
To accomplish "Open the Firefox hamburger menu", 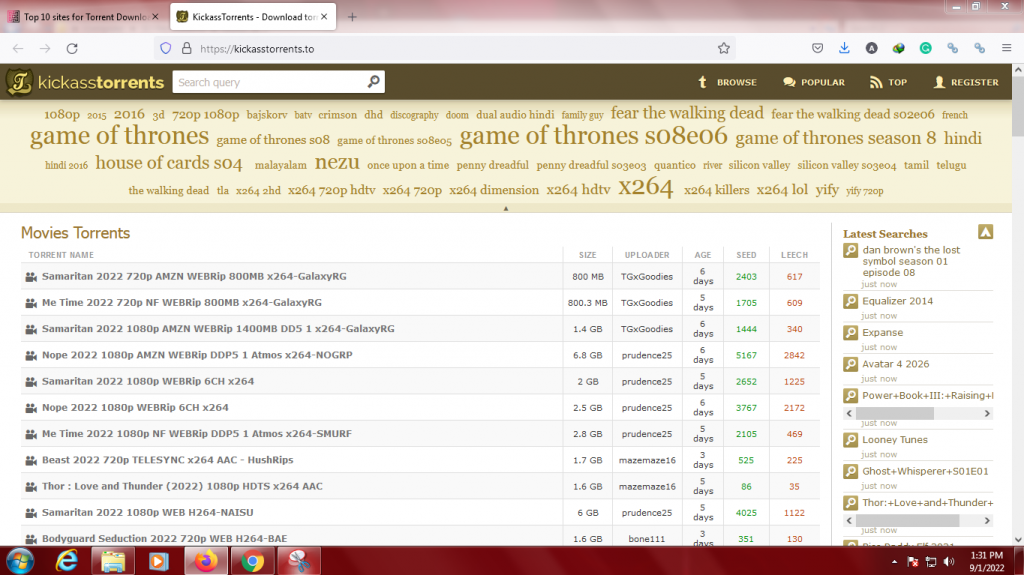I will [1006, 48].
